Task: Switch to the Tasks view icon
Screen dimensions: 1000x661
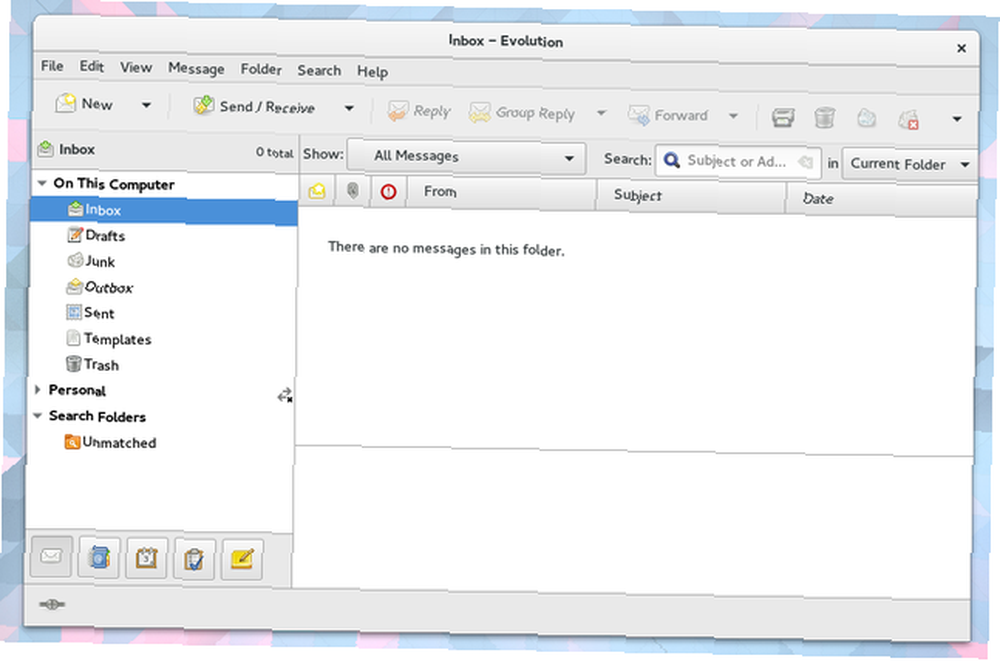Action: click(194, 560)
